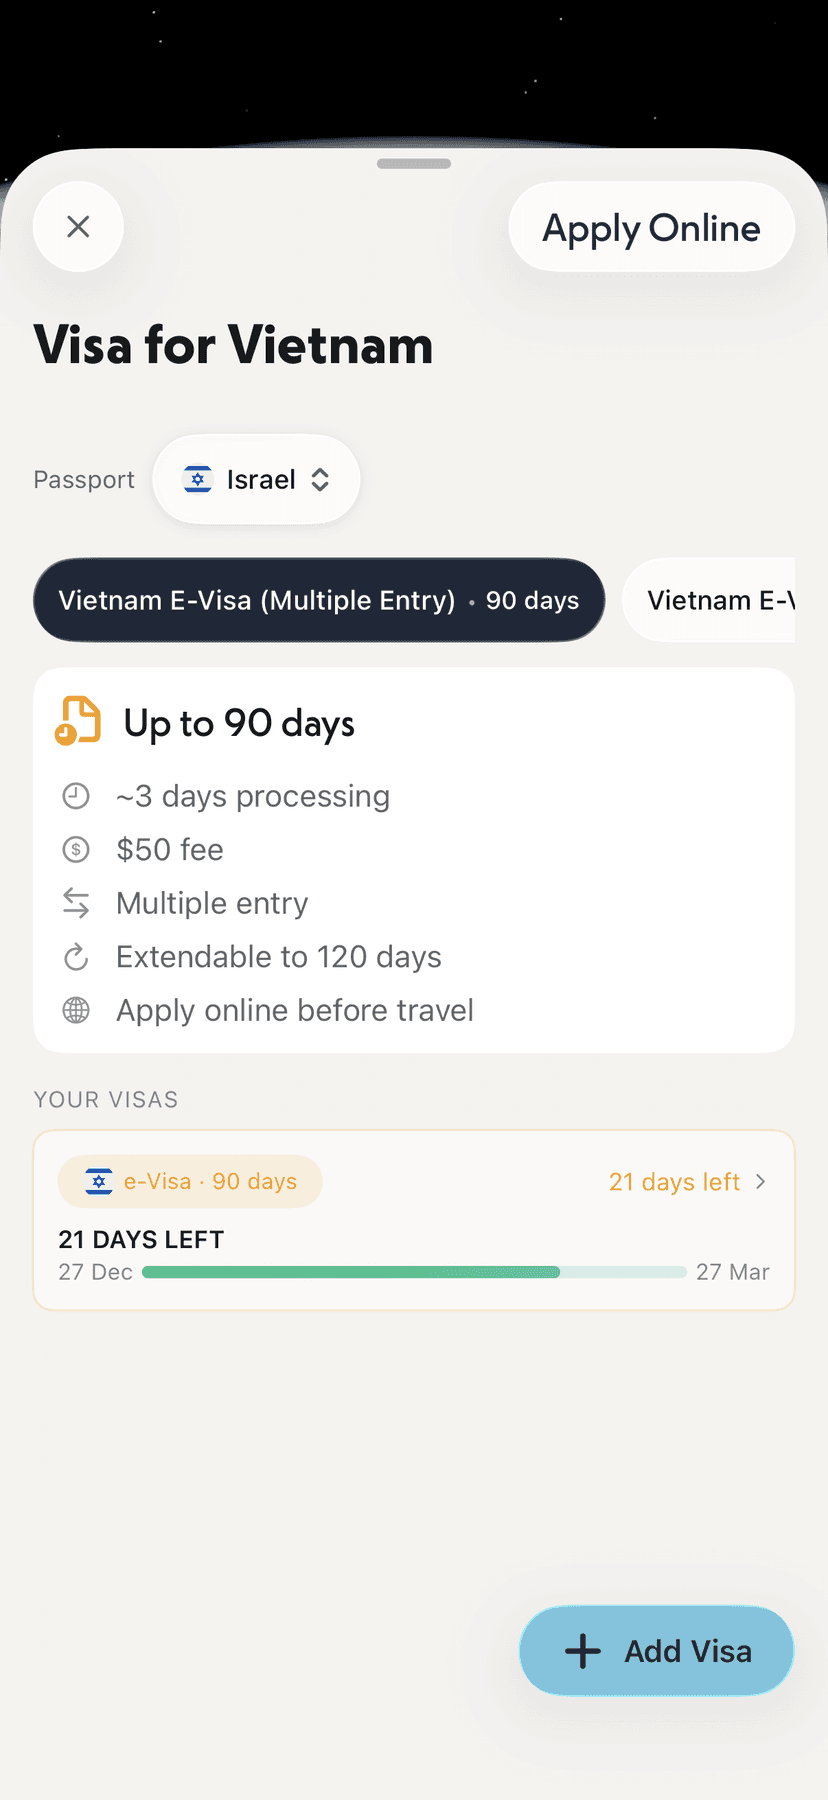Tap the sheet drag handle at top
Viewport: 828px width, 1800px height.
tap(414, 164)
